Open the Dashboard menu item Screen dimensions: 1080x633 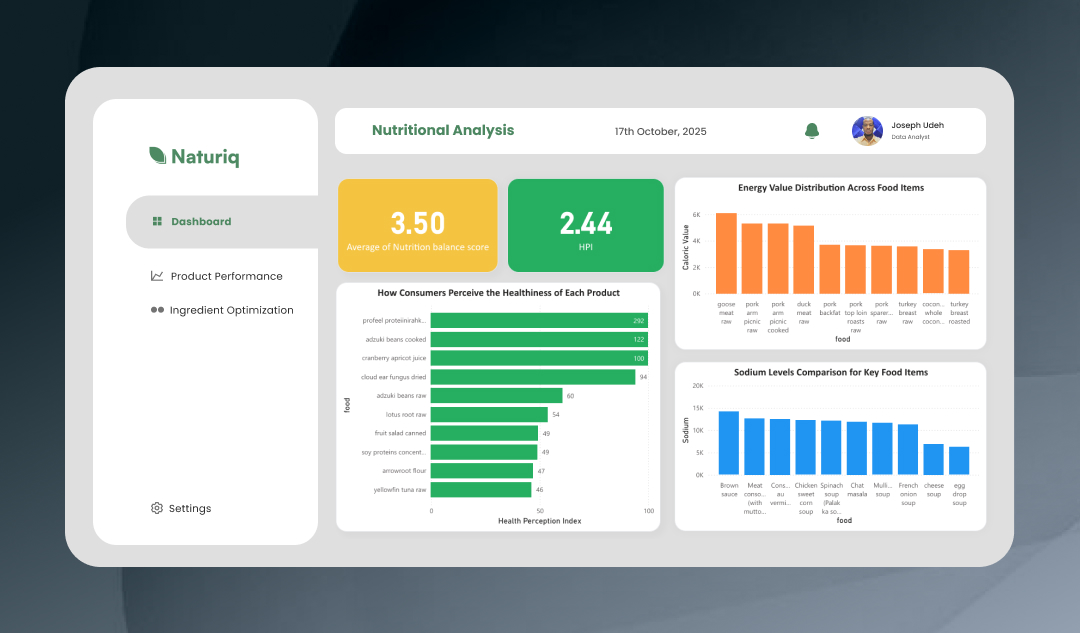pyautogui.click(x=222, y=221)
